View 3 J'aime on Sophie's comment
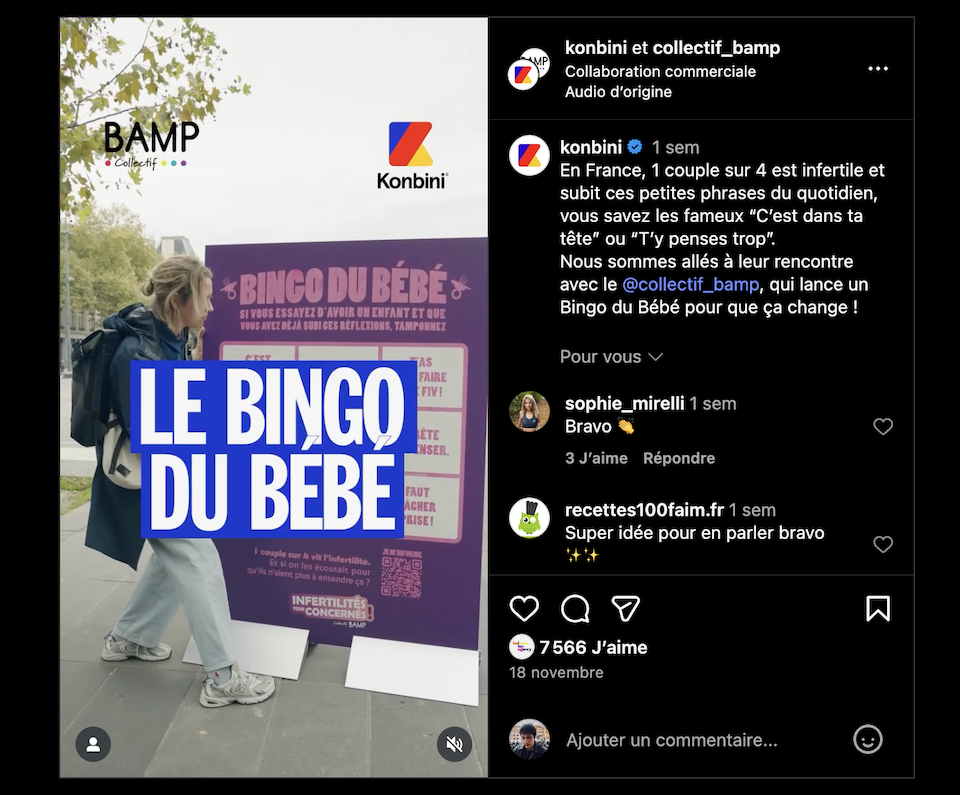Viewport: 960px width, 795px height. point(596,458)
